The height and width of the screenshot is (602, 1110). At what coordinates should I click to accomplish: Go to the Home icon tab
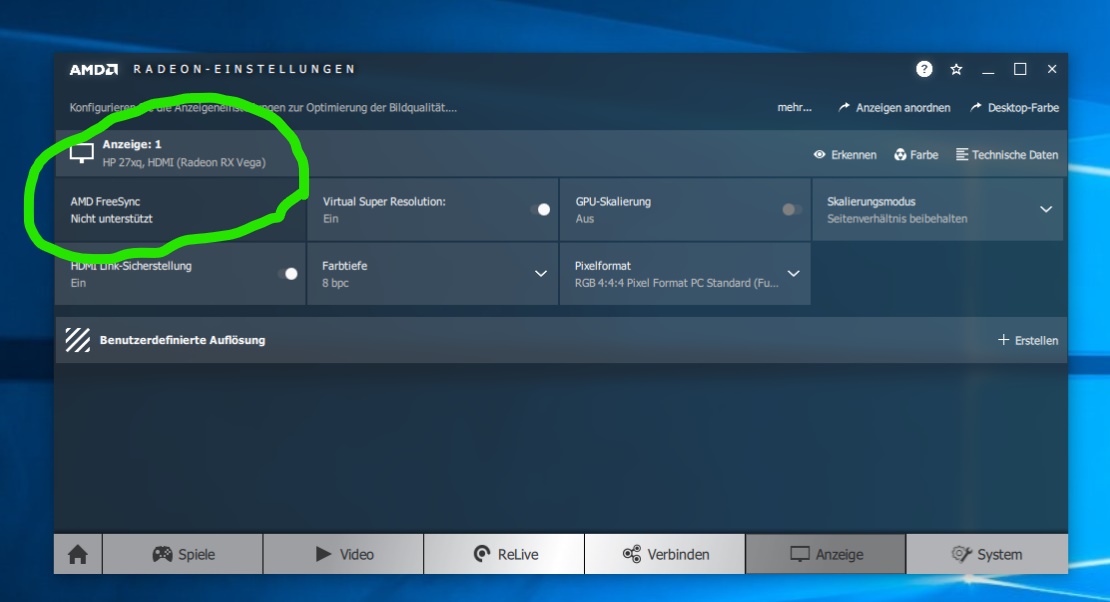click(78, 555)
